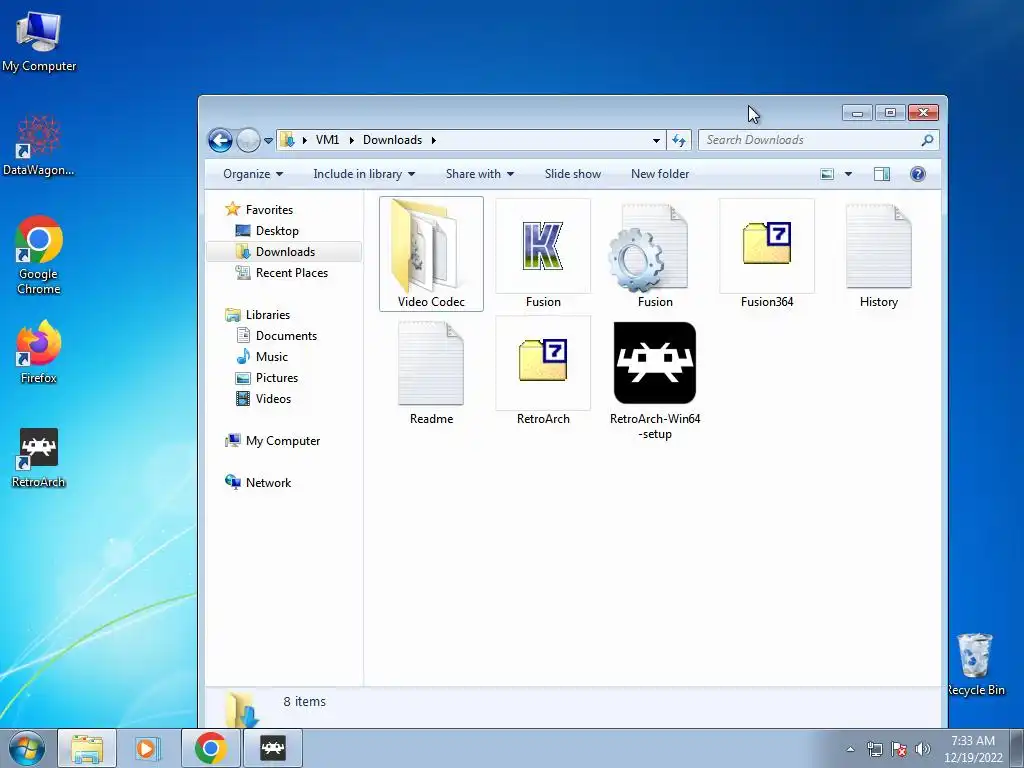Select the RetroArch-Win64-setup installer
1024x768 pixels.
click(654, 380)
